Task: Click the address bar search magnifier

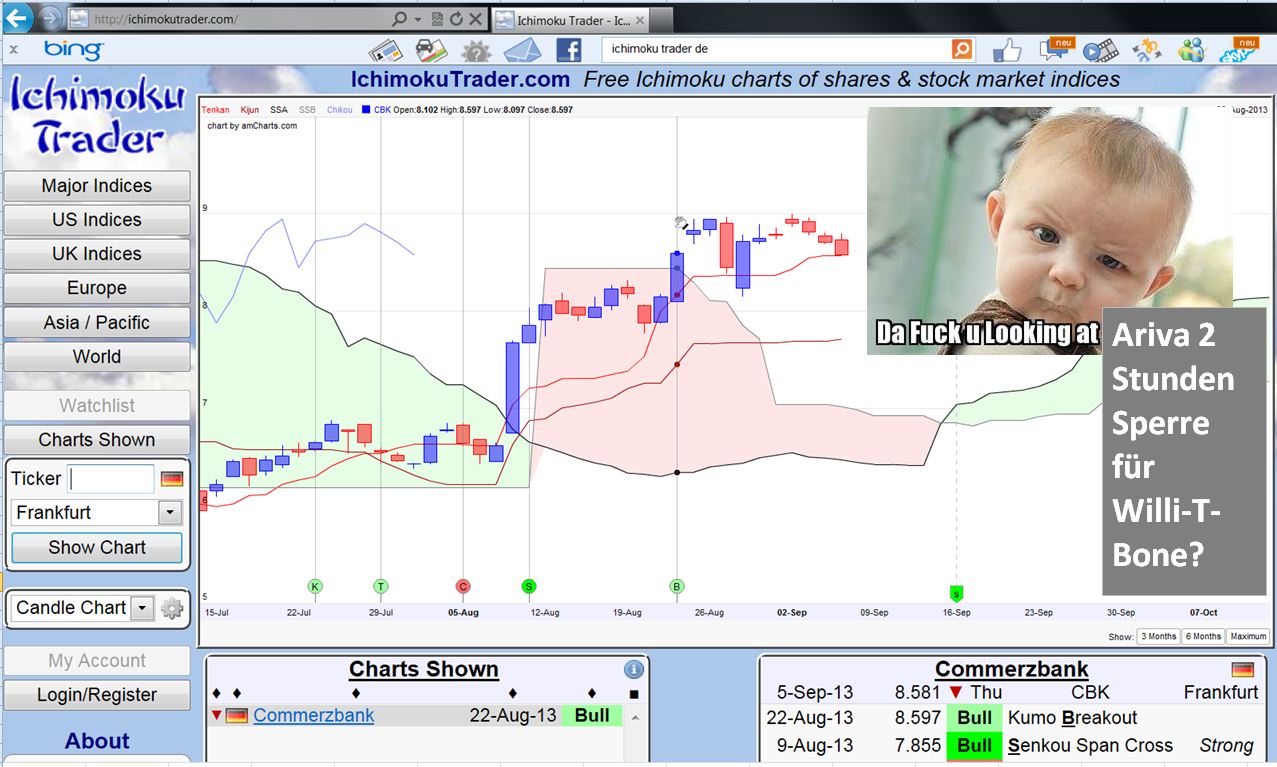Action: click(400, 19)
